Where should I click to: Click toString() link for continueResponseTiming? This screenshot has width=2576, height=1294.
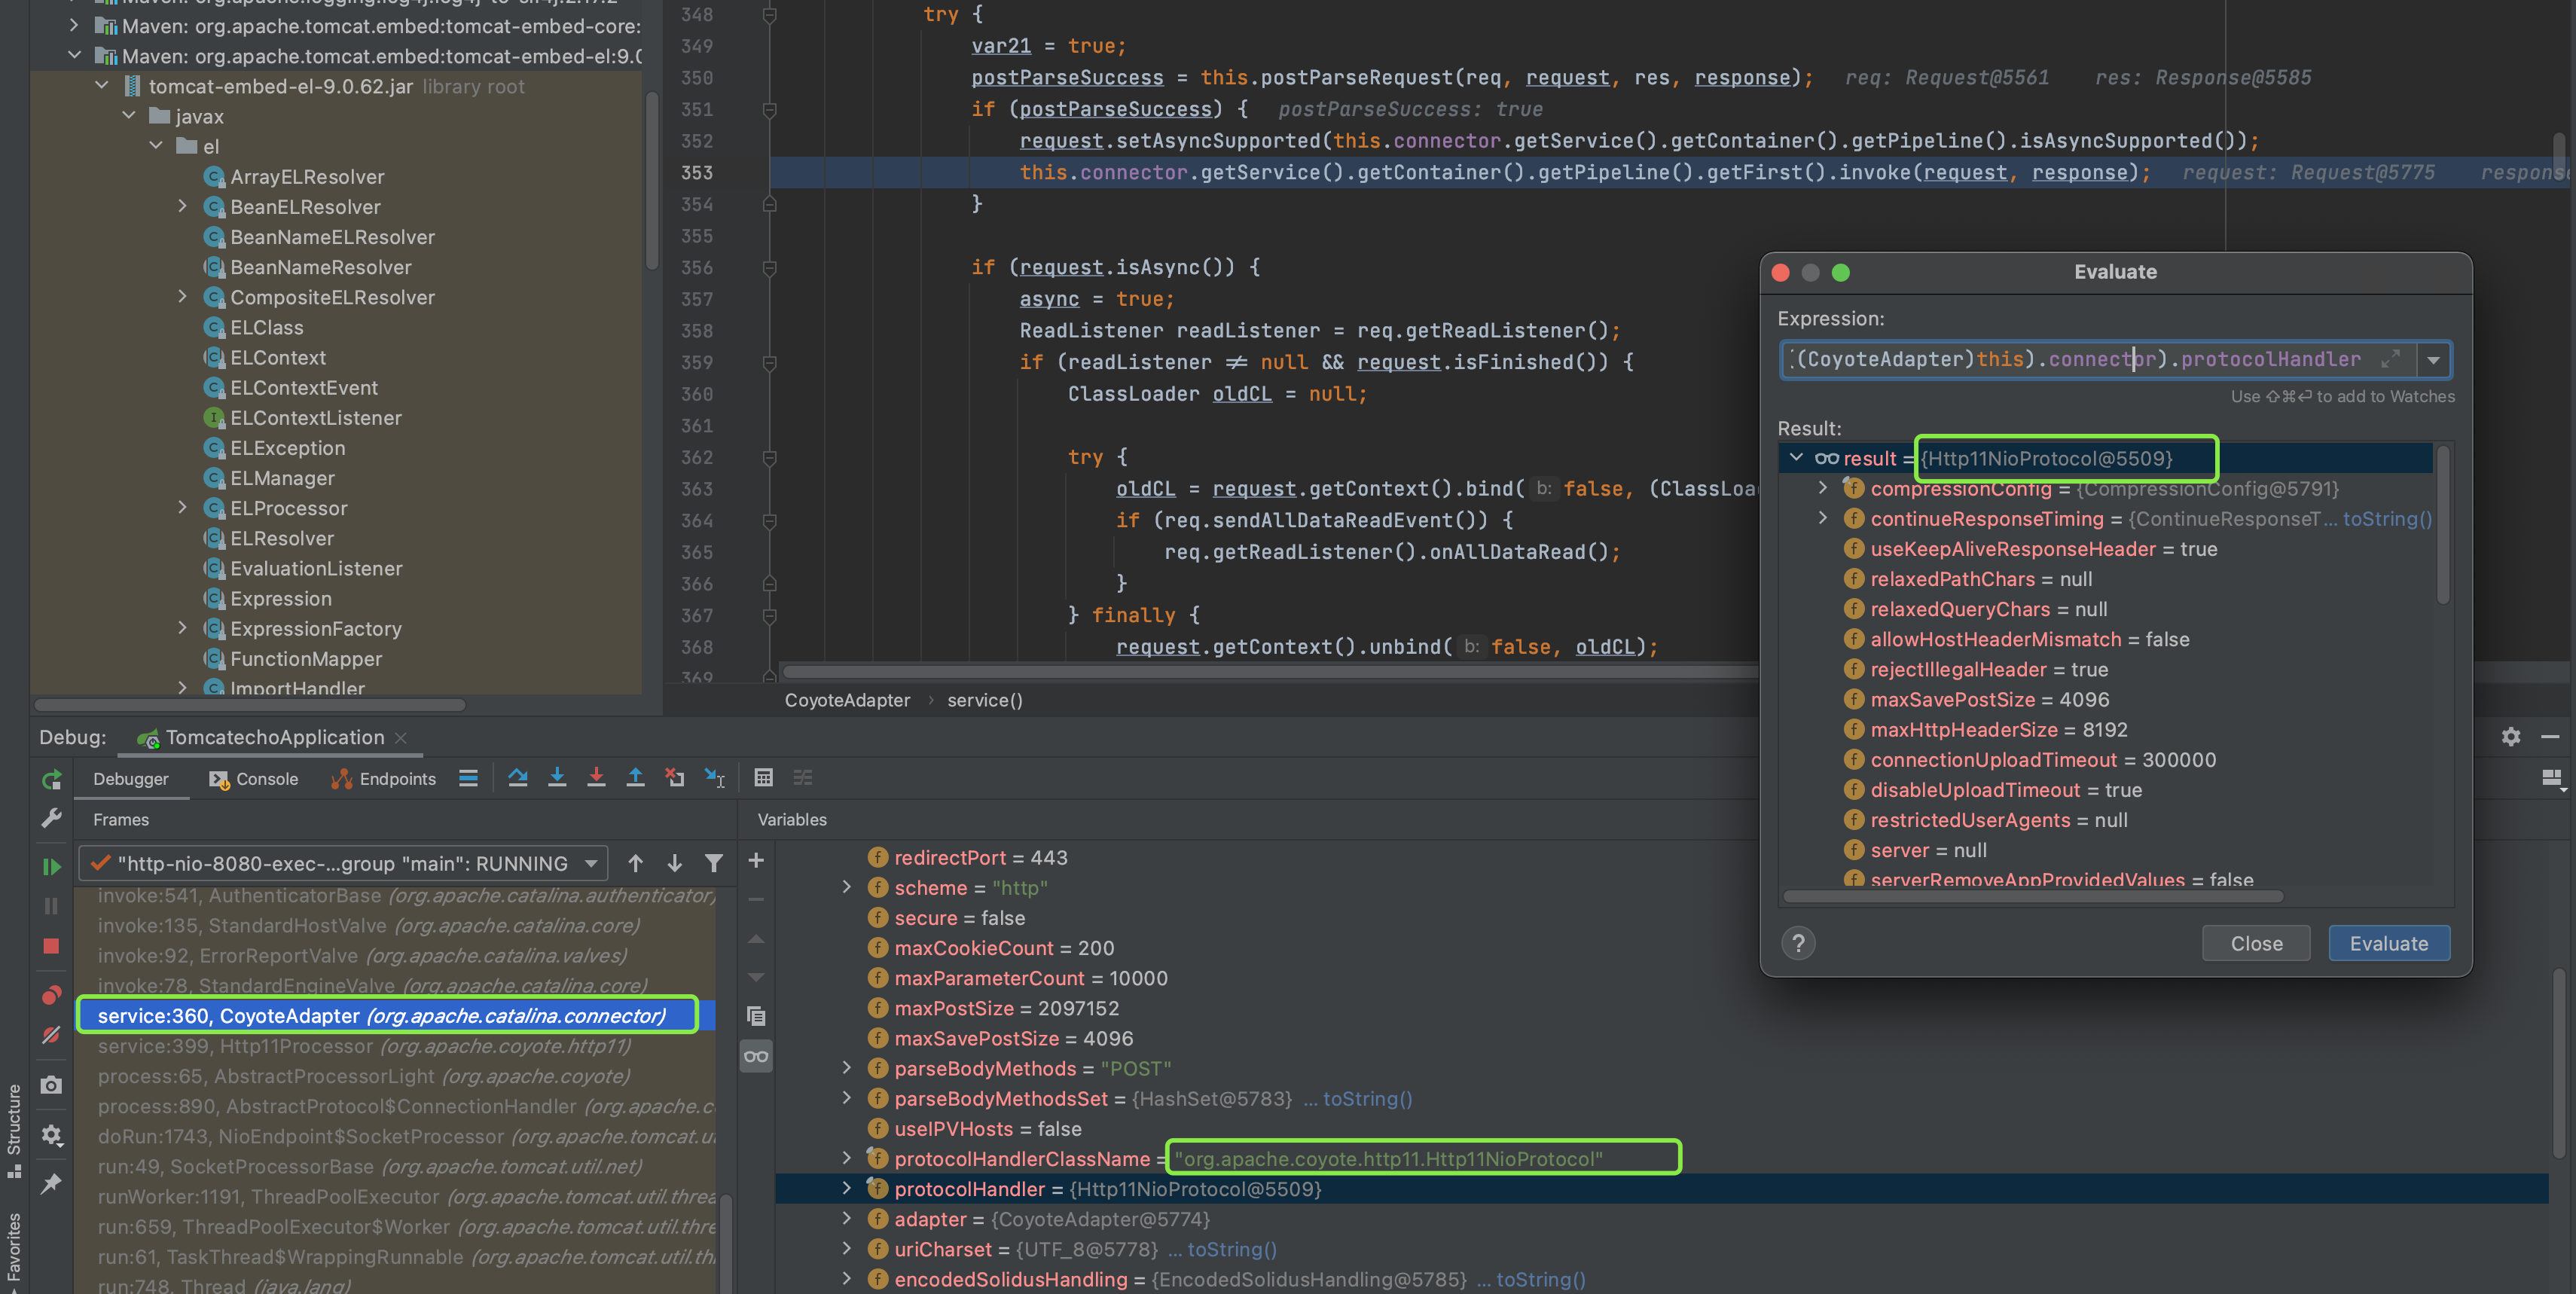pos(2387,519)
